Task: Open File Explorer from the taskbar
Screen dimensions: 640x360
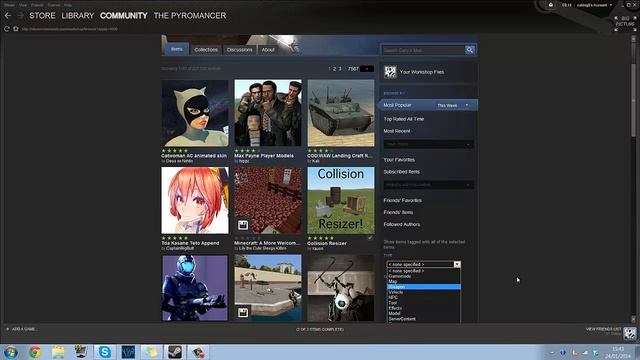Action: [x=58, y=352]
